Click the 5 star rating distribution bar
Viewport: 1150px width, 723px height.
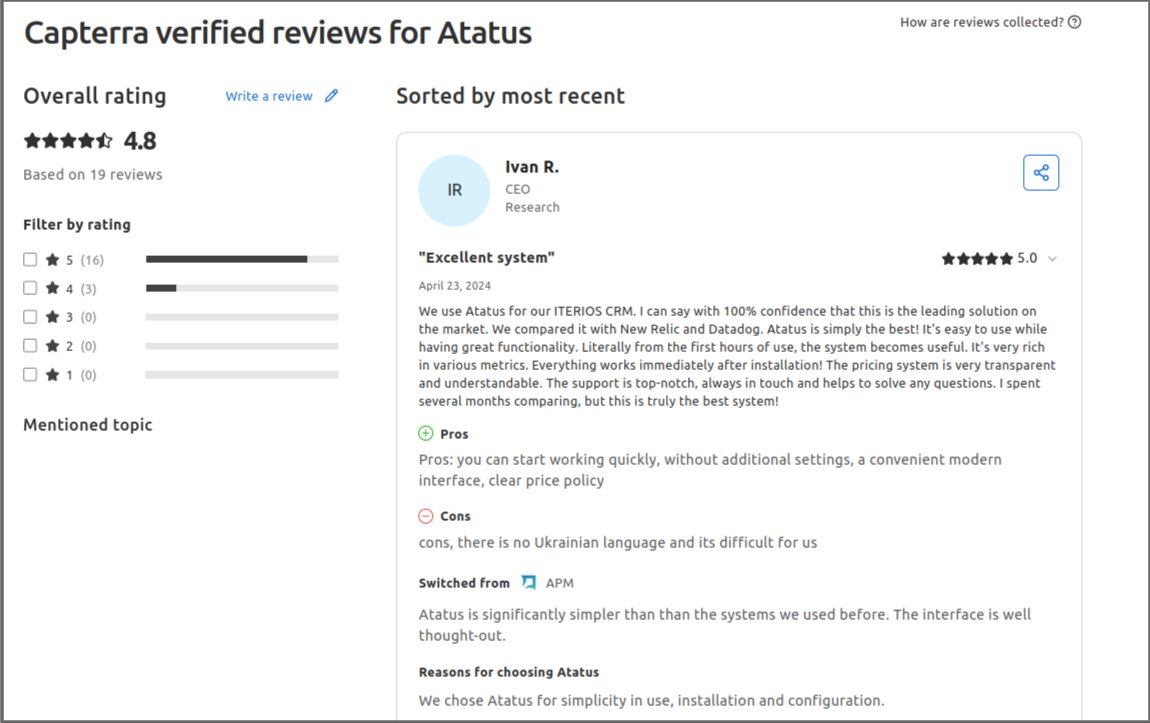click(241, 260)
